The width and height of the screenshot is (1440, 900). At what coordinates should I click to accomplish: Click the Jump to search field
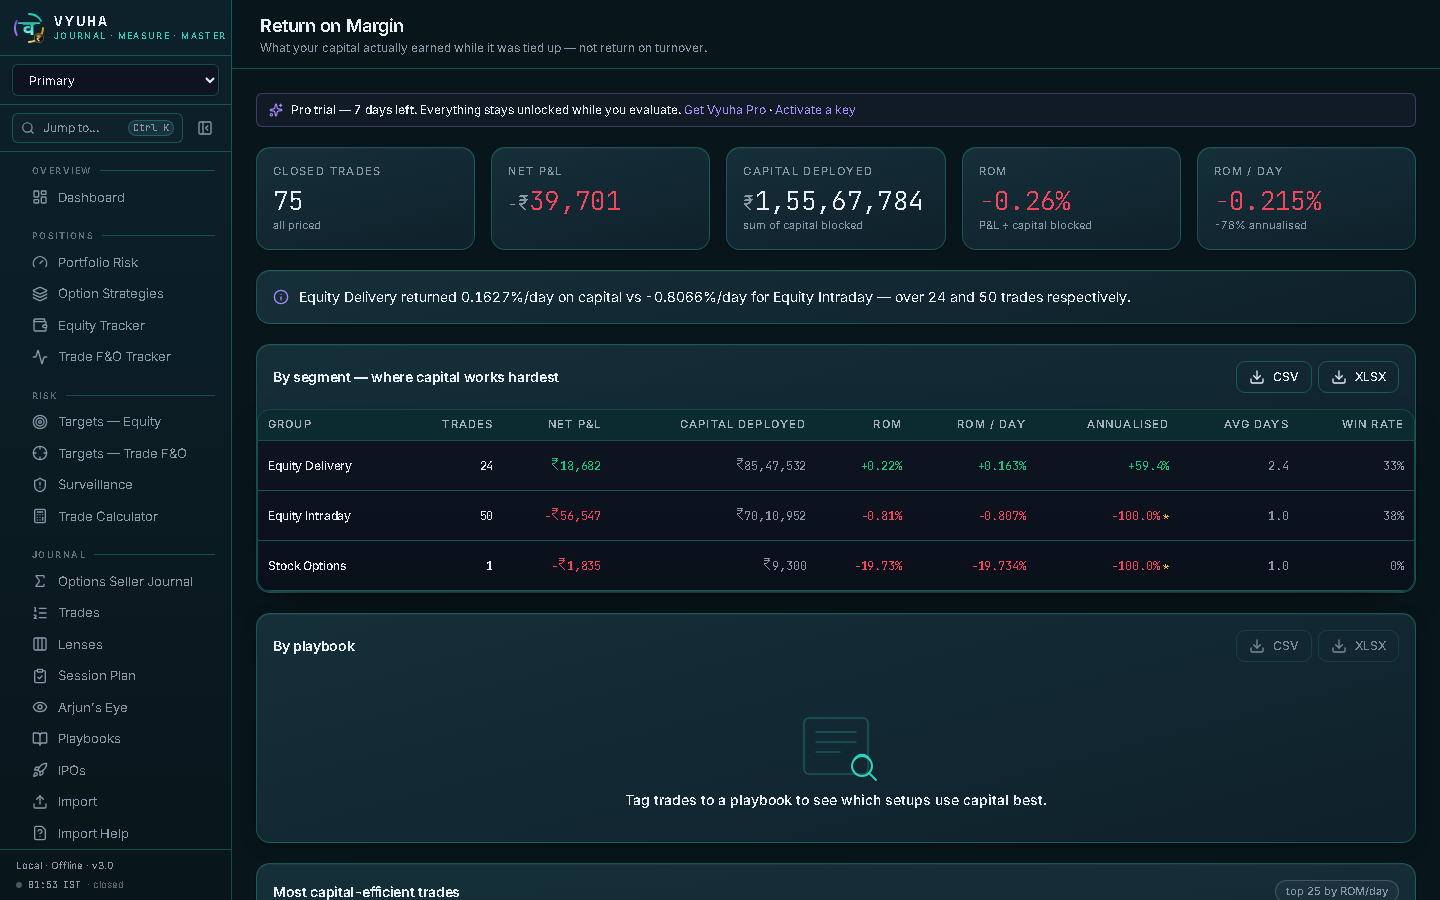[x=97, y=128]
